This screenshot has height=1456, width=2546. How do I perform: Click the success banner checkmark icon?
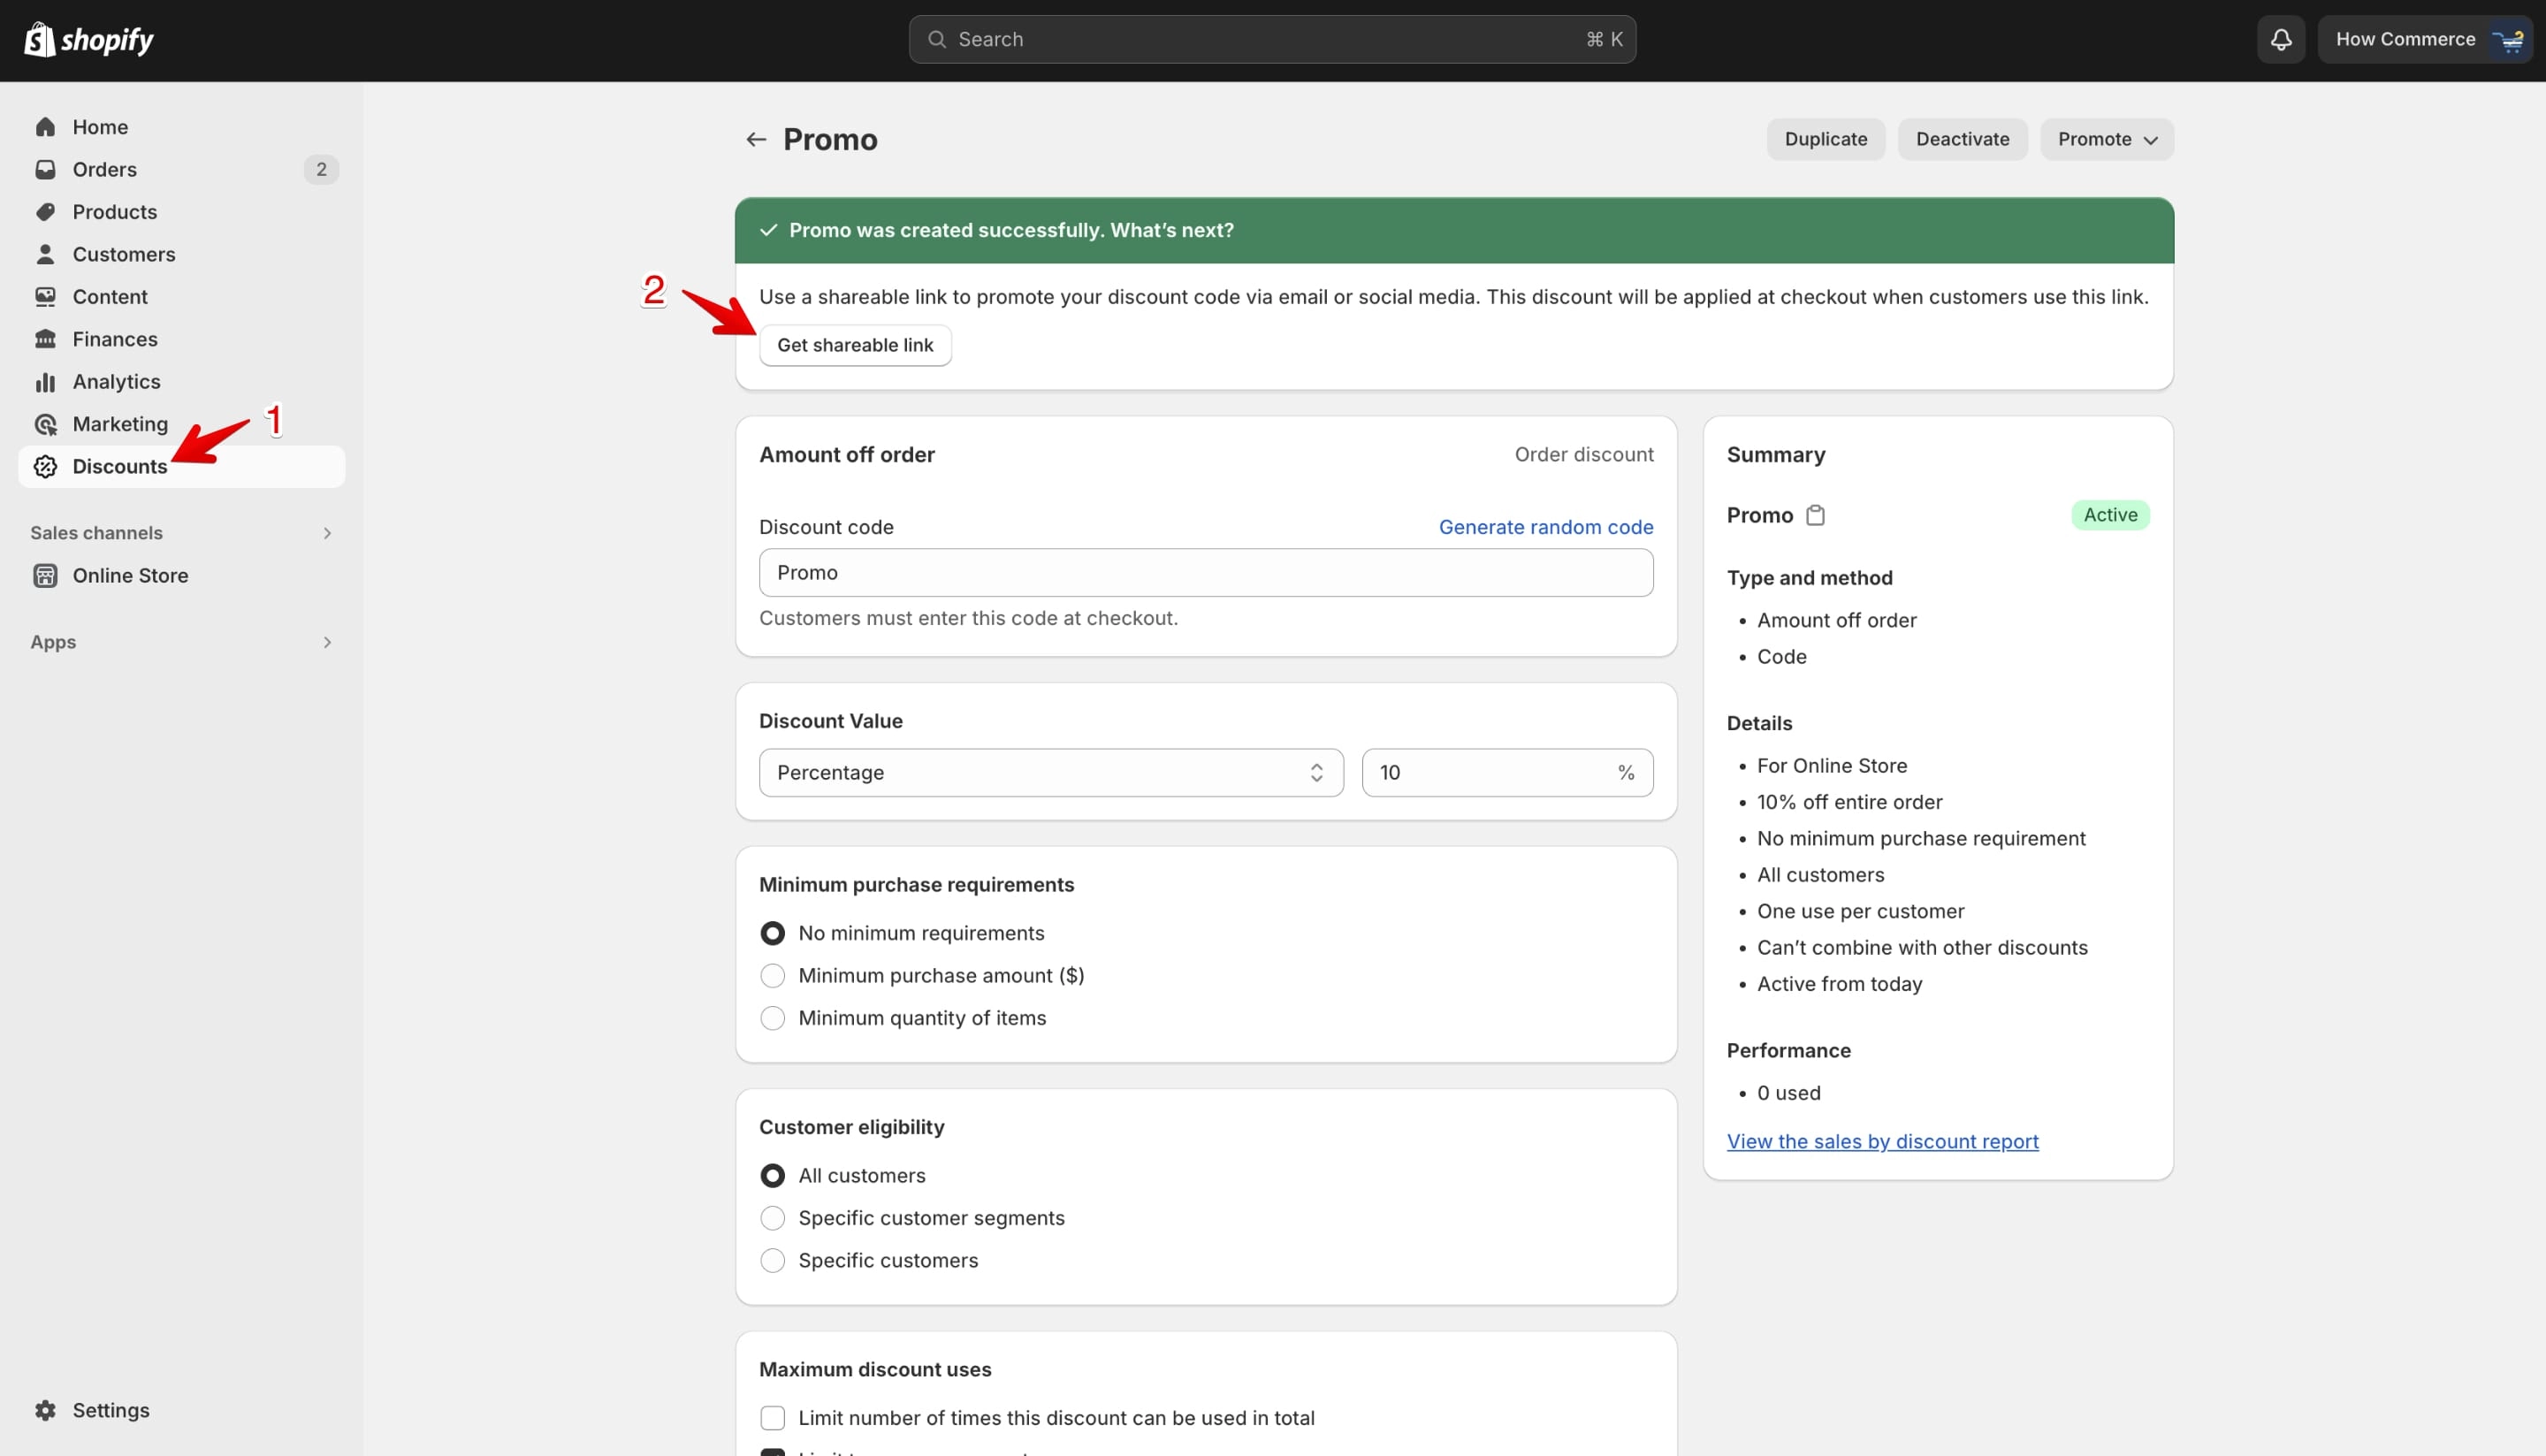click(x=768, y=230)
